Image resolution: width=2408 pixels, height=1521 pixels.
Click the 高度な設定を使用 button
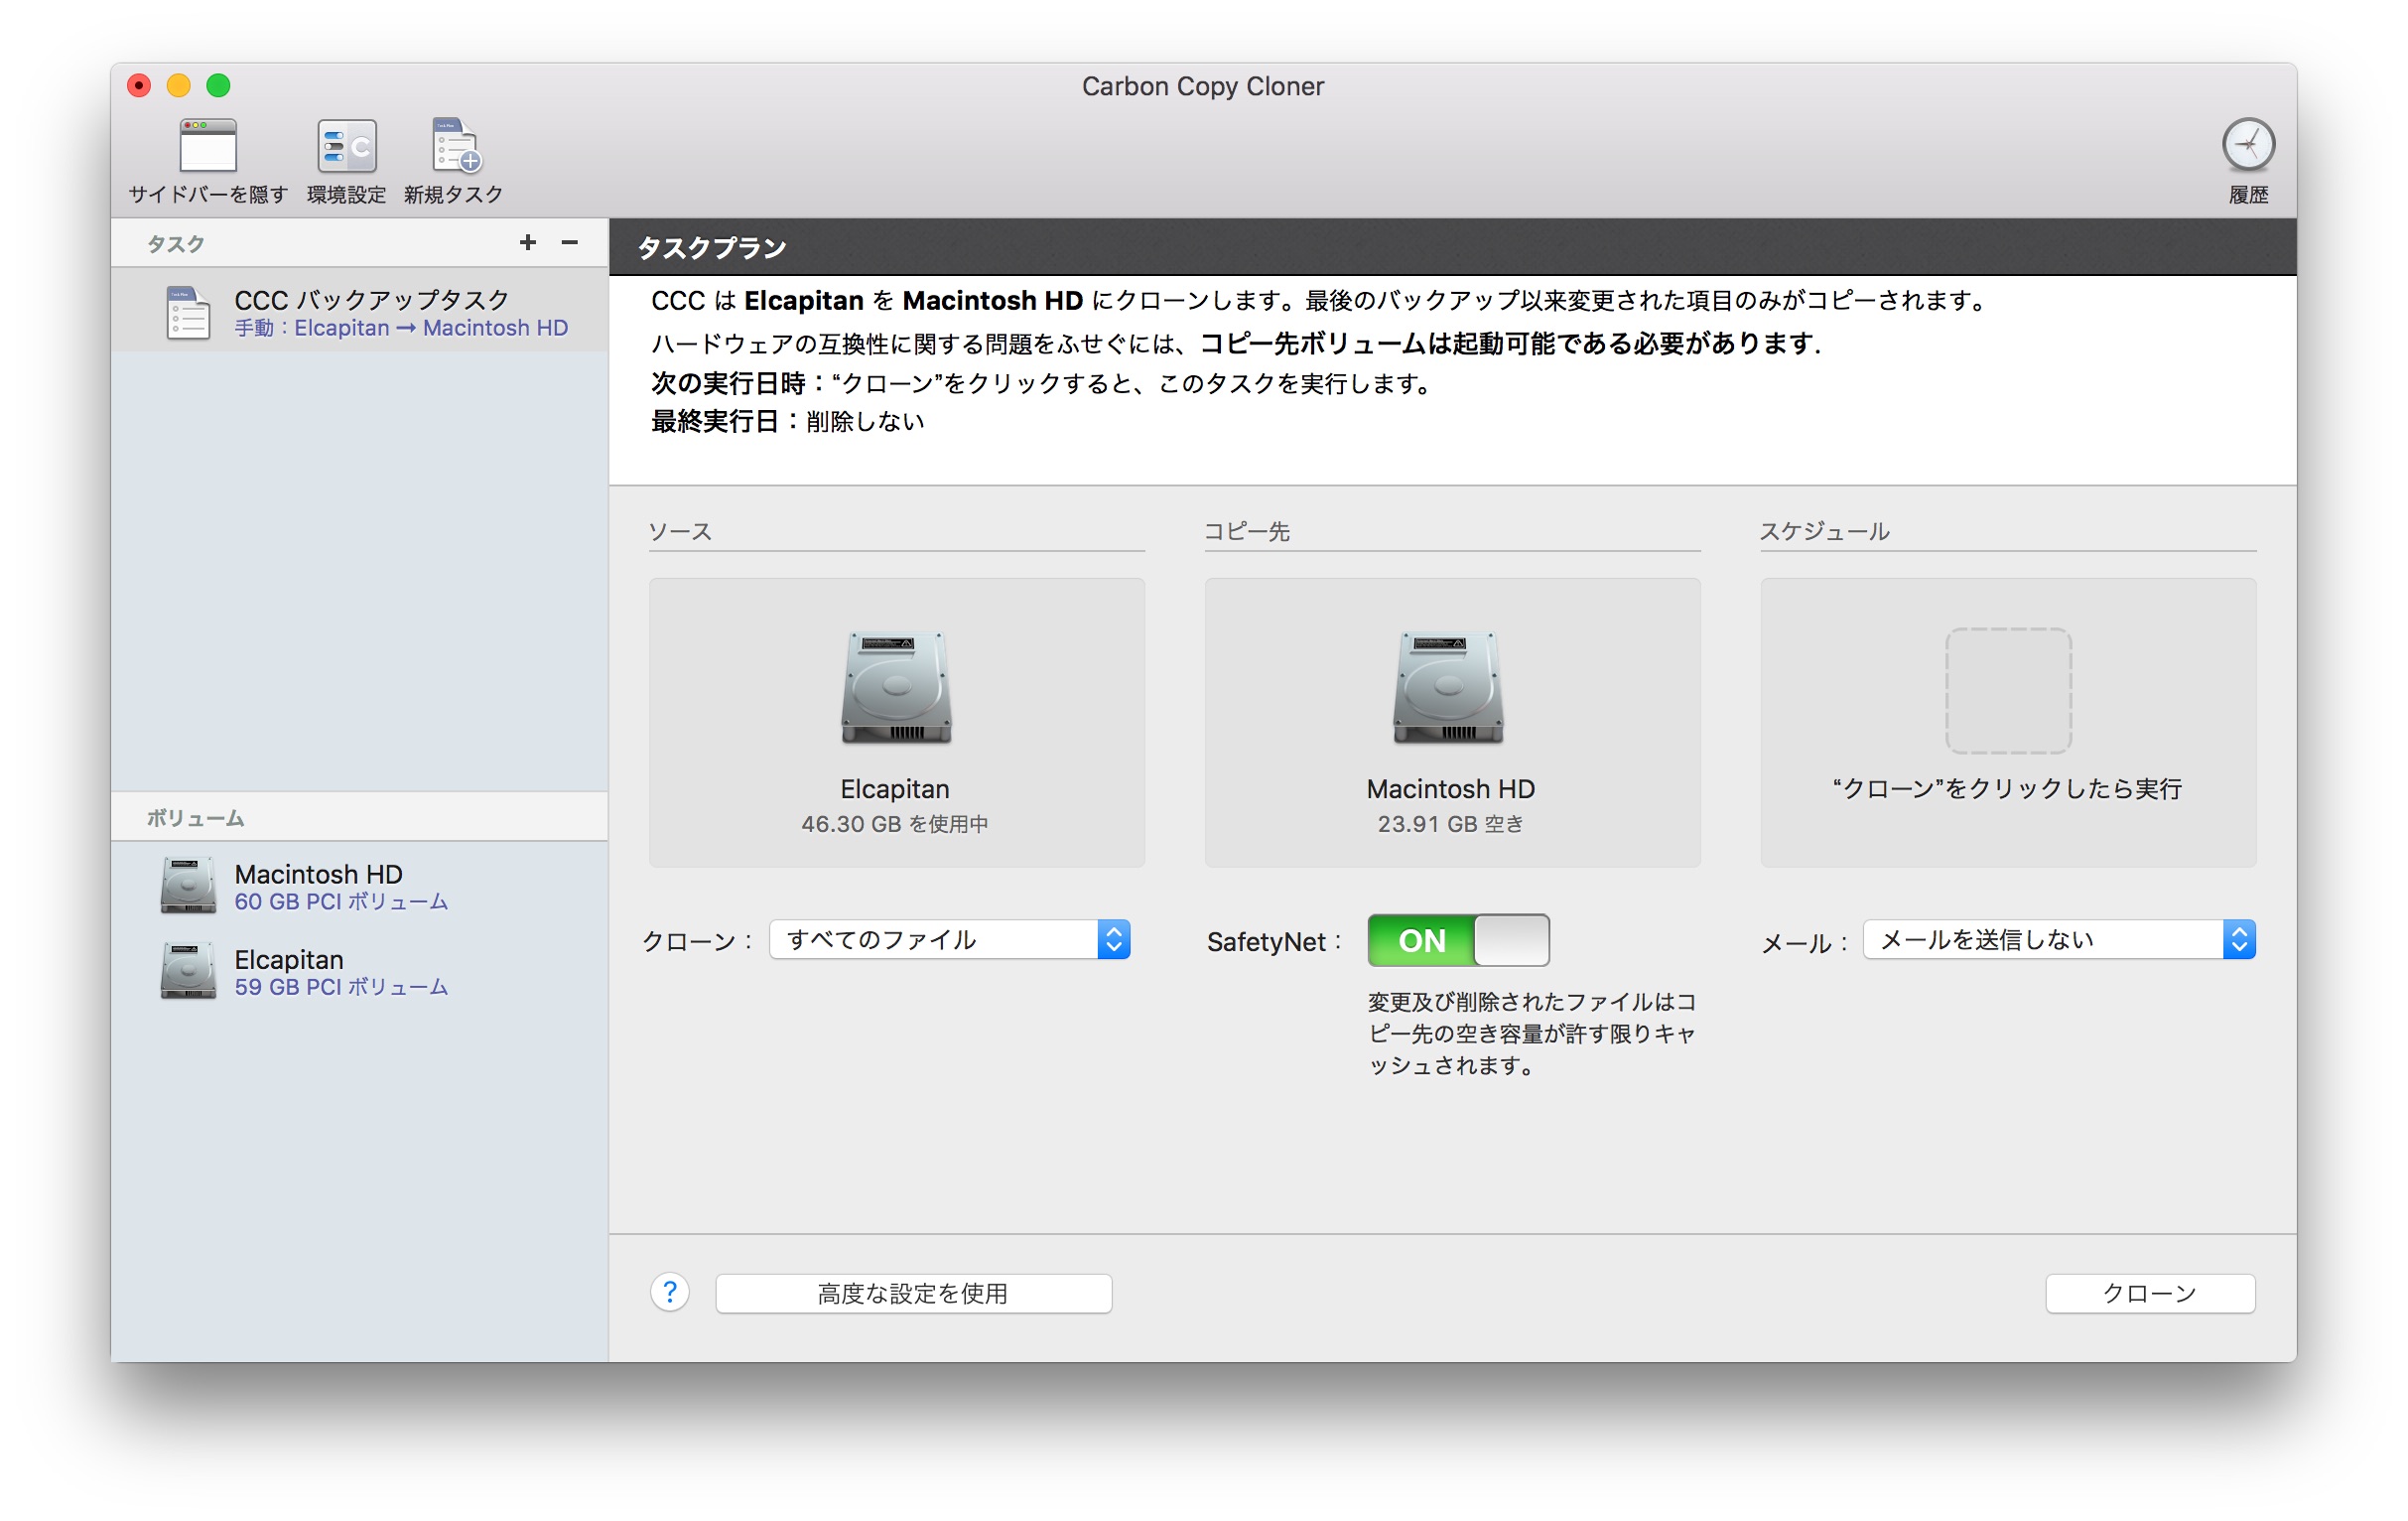[913, 1293]
